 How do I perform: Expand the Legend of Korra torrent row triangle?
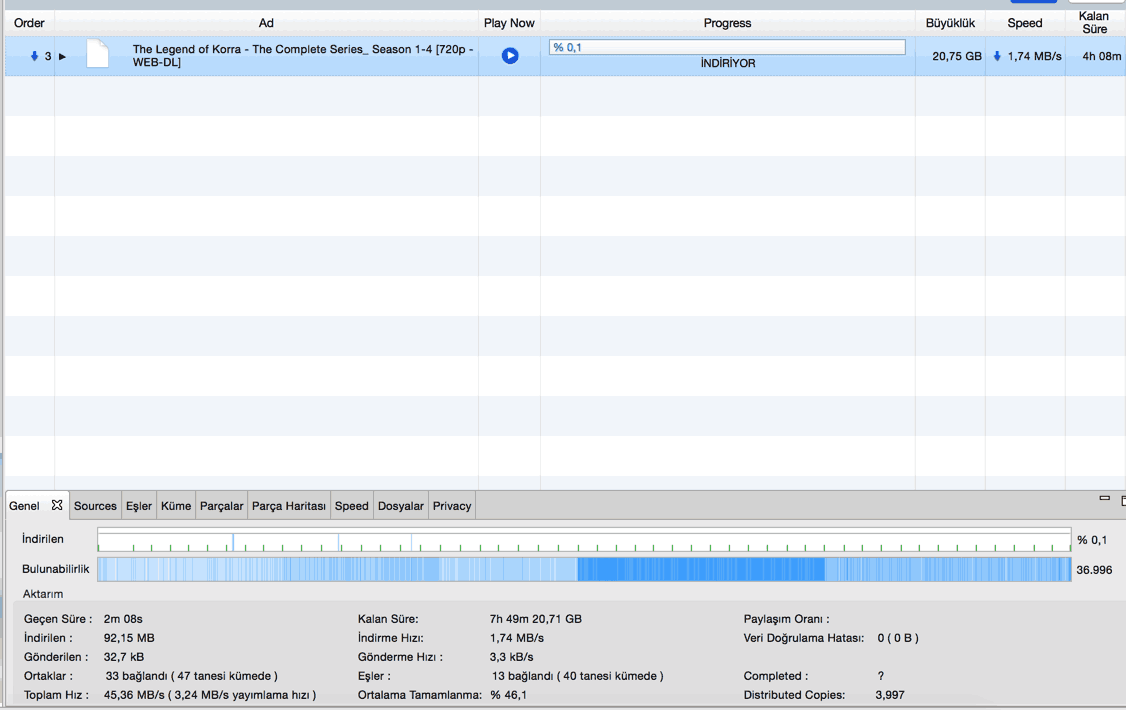pos(62,56)
